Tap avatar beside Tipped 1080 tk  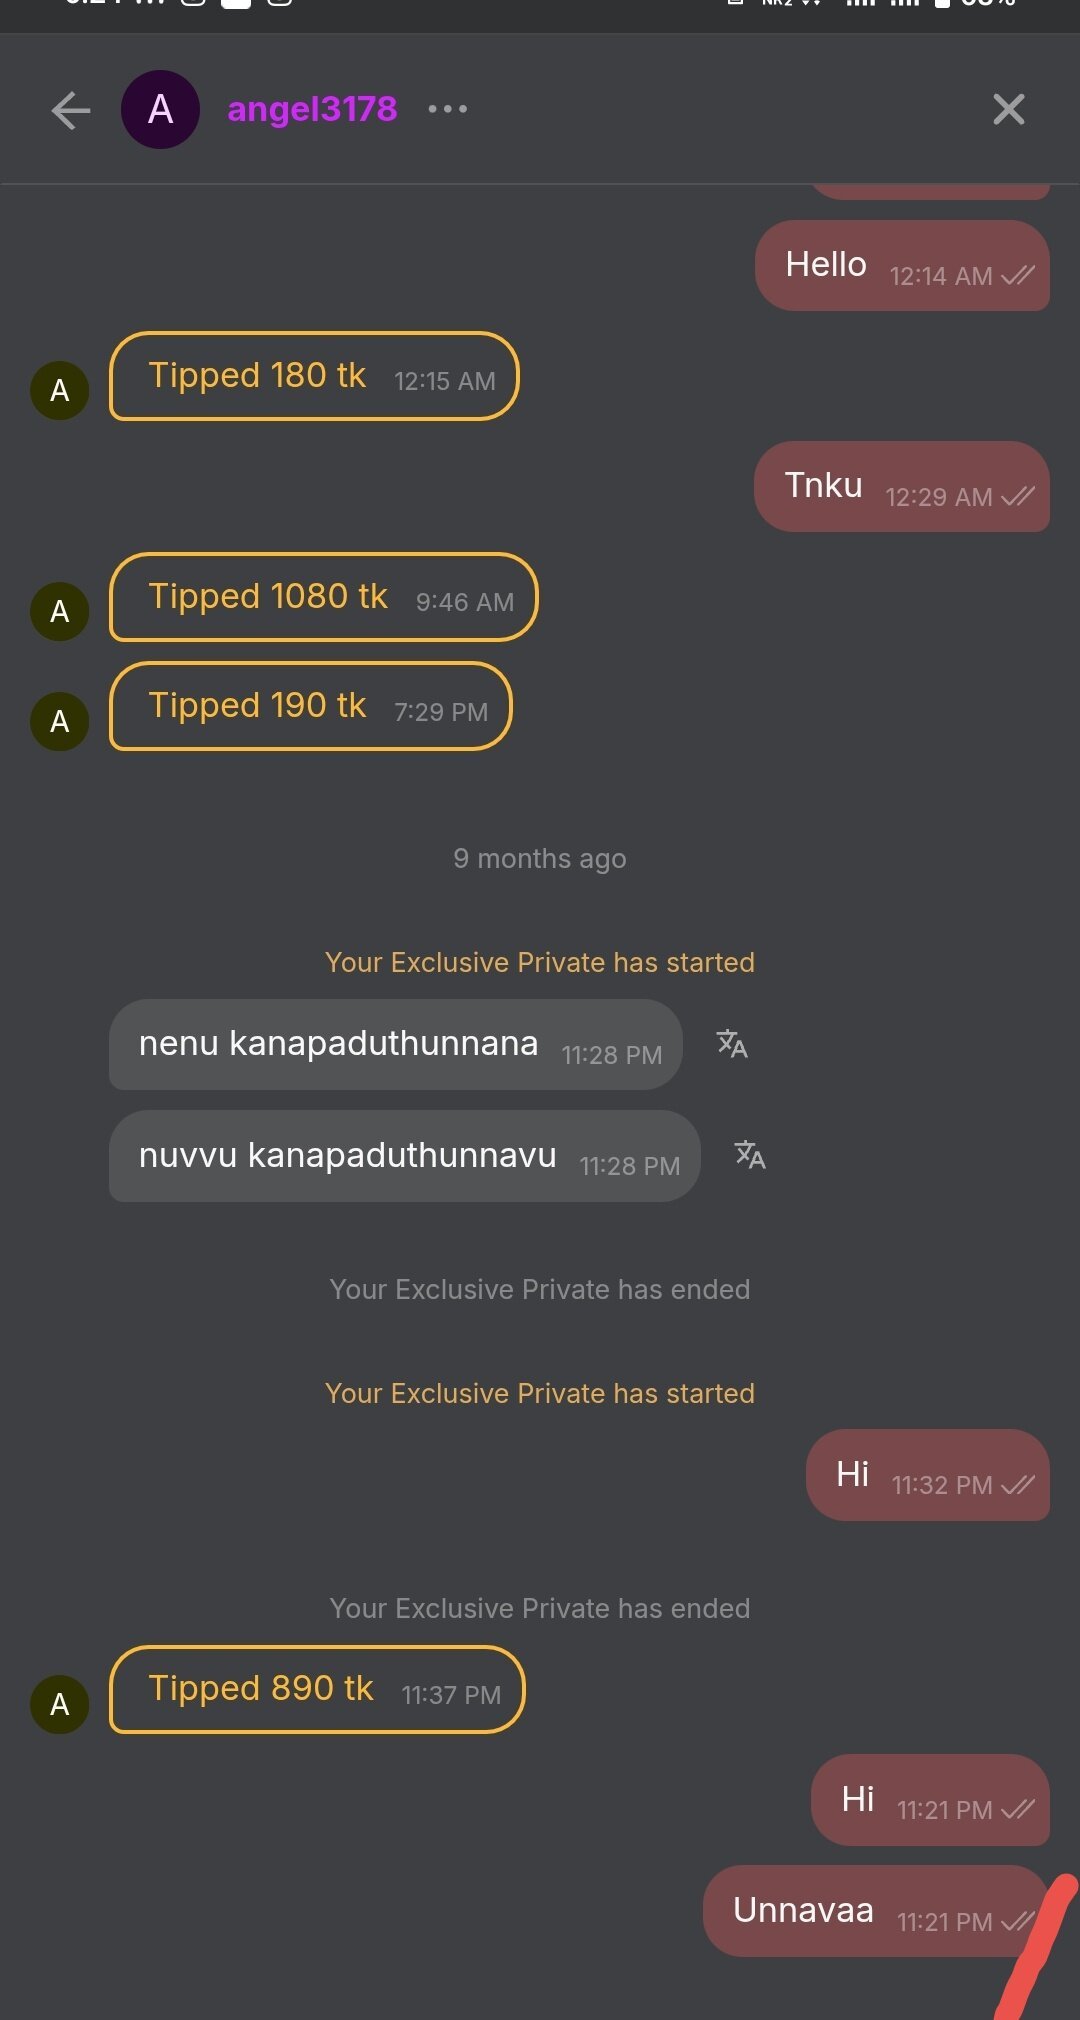[60, 611]
